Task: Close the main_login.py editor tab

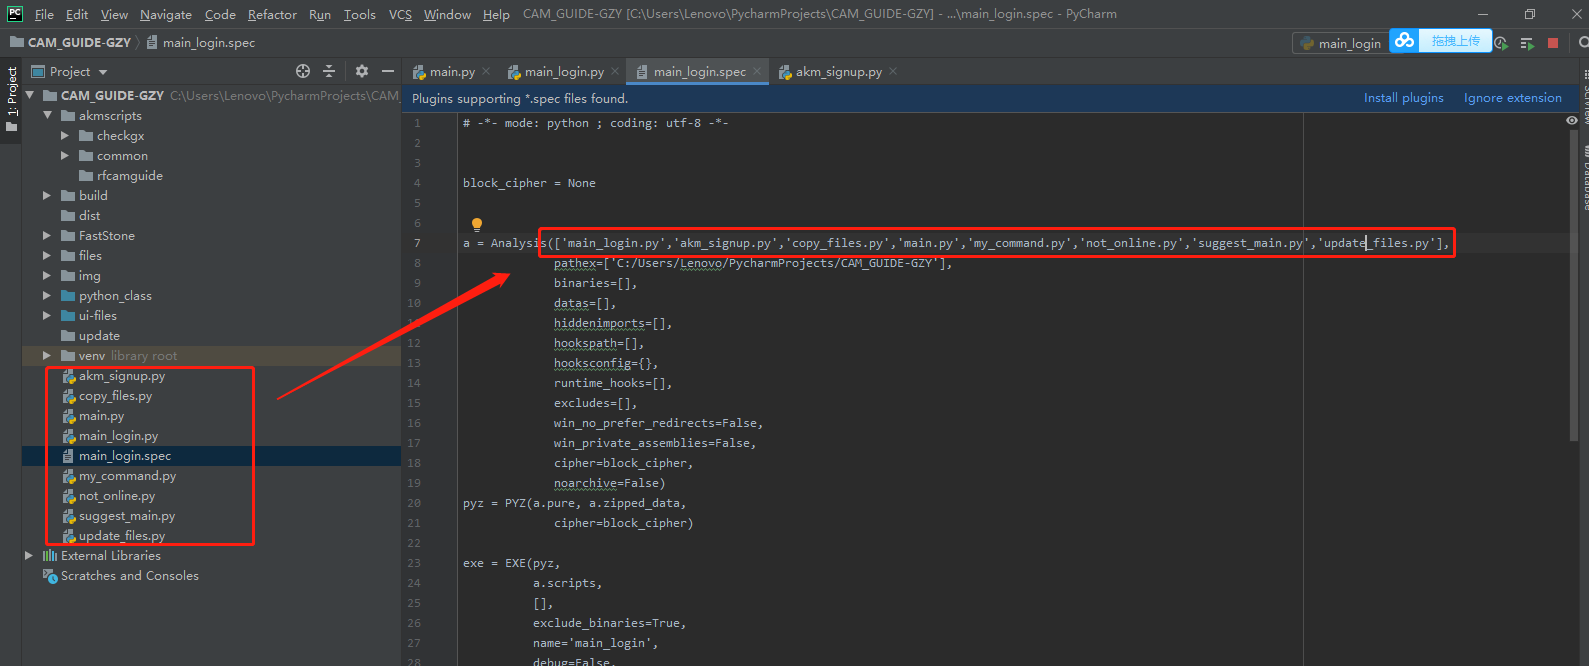Action: click(x=615, y=71)
